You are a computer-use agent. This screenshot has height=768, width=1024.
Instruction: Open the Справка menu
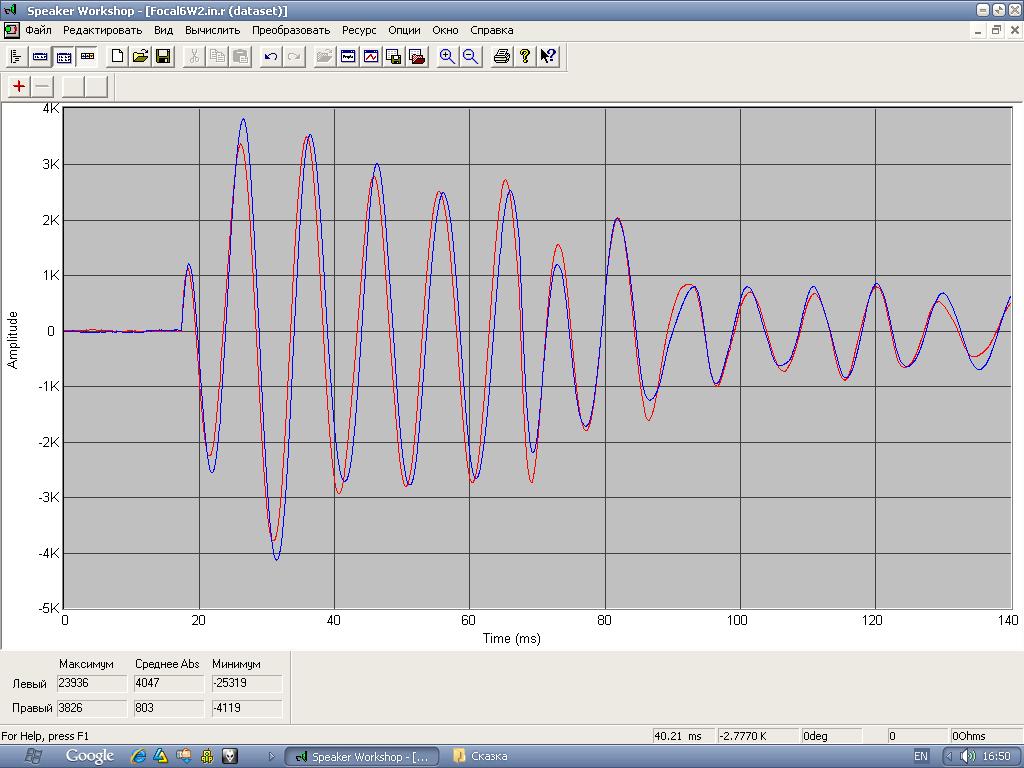click(492, 30)
